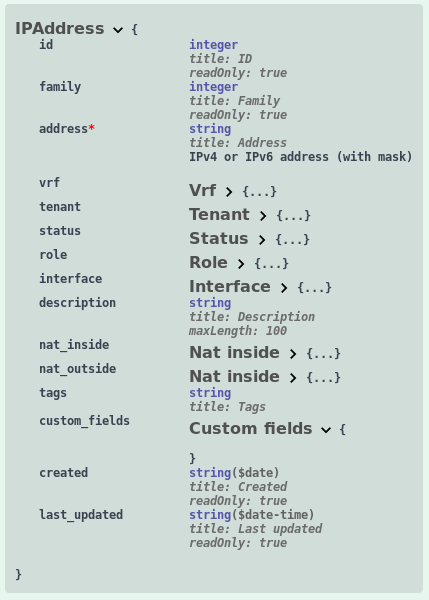
Task: Expand the Status model chevron
Action: coord(262,240)
